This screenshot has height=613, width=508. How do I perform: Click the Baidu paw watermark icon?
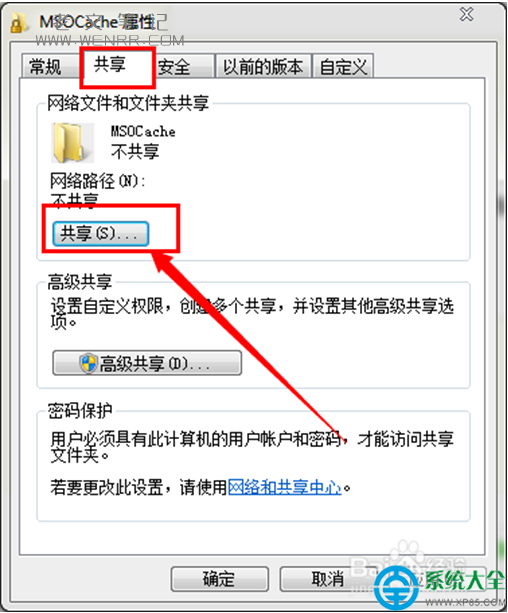[407, 555]
